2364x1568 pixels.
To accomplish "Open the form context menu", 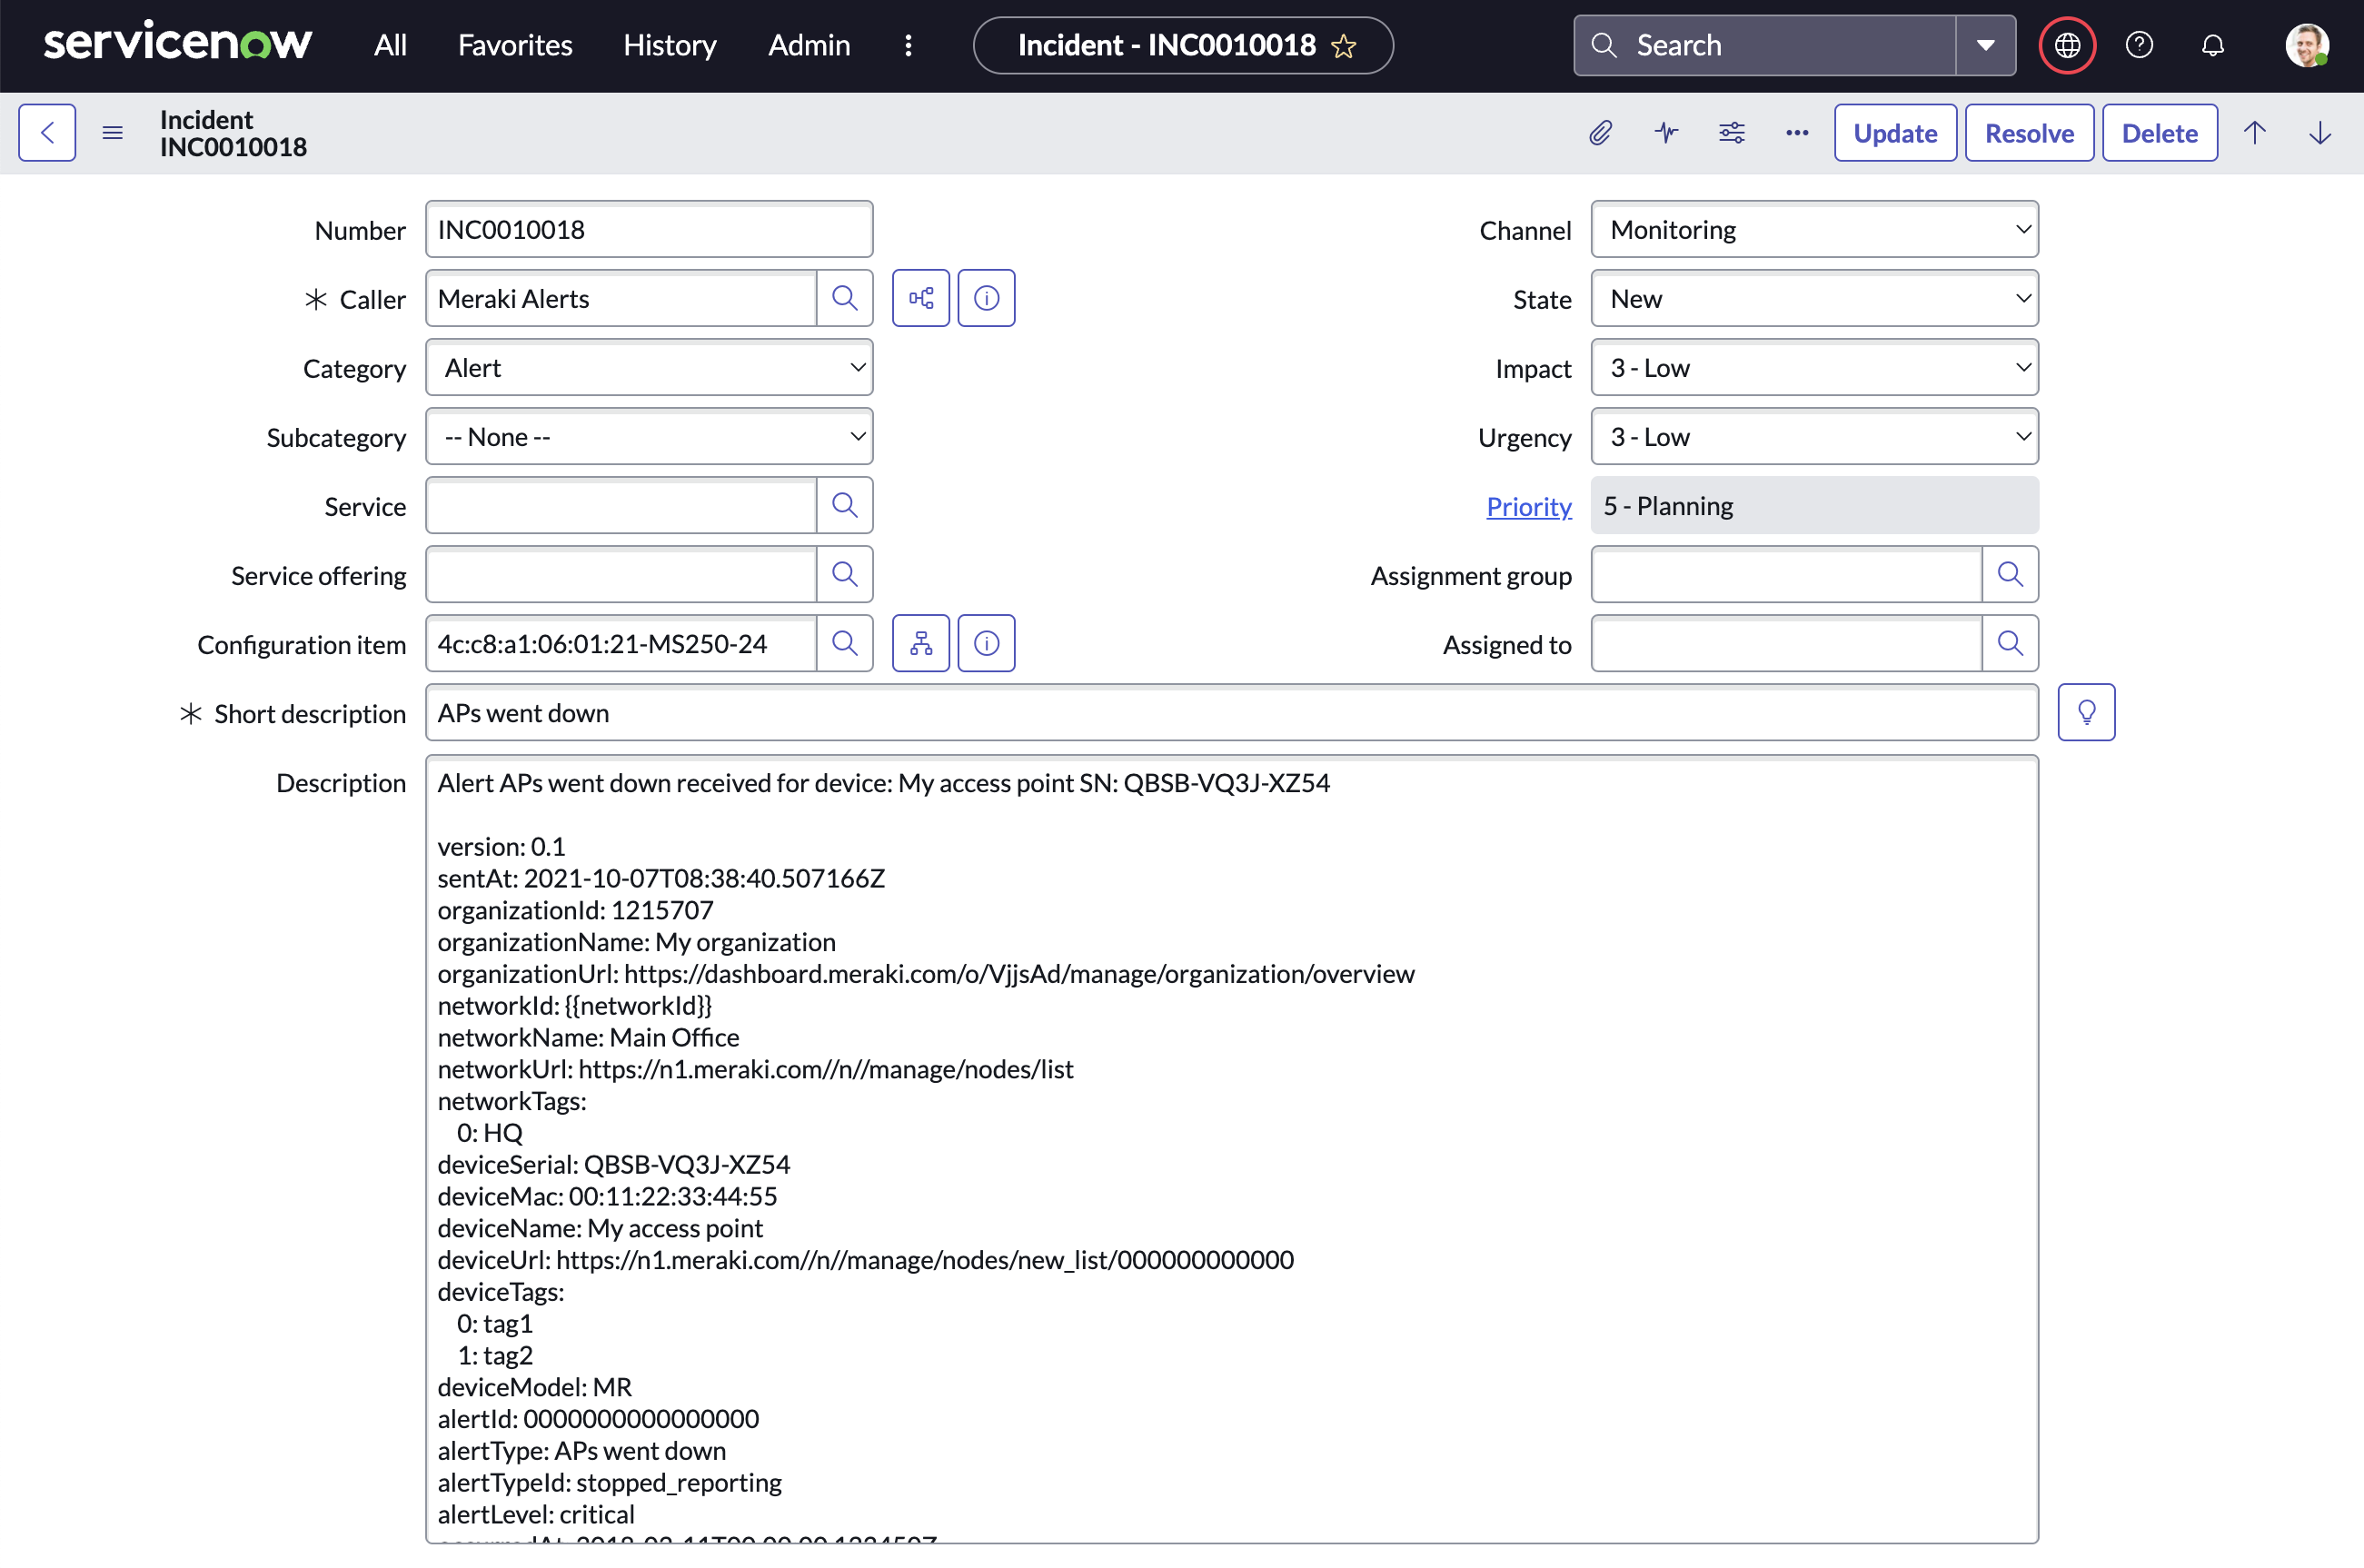I will [112, 131].
